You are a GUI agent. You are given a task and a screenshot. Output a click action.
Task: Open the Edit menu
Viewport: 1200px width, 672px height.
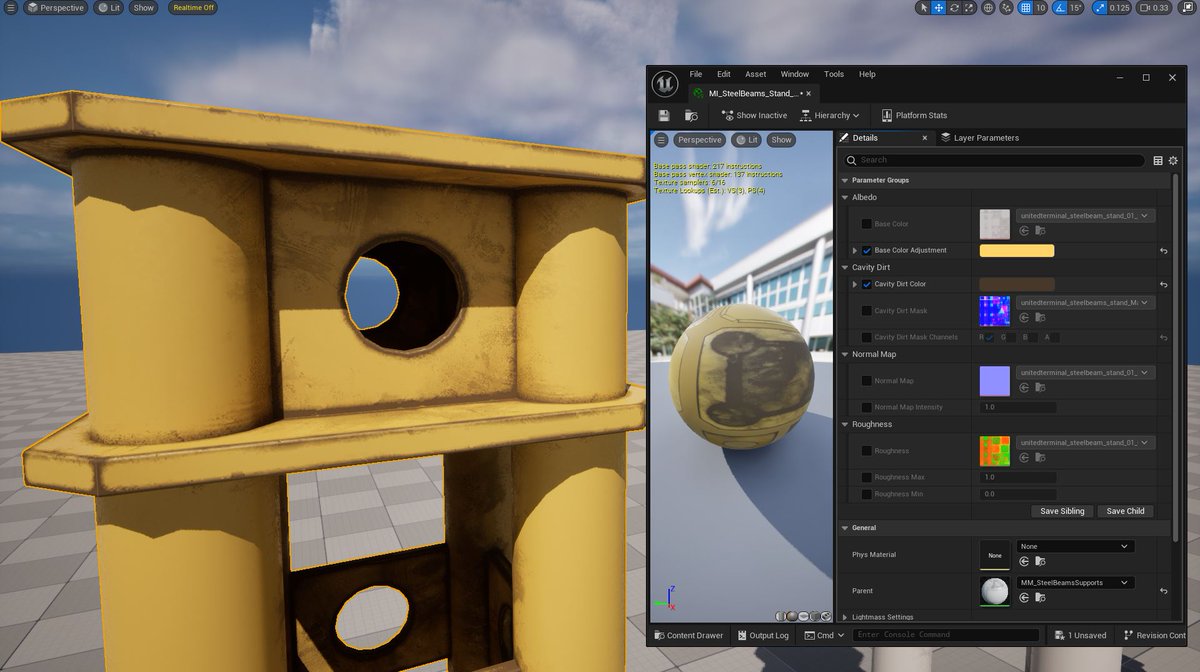tap(723, 74)
